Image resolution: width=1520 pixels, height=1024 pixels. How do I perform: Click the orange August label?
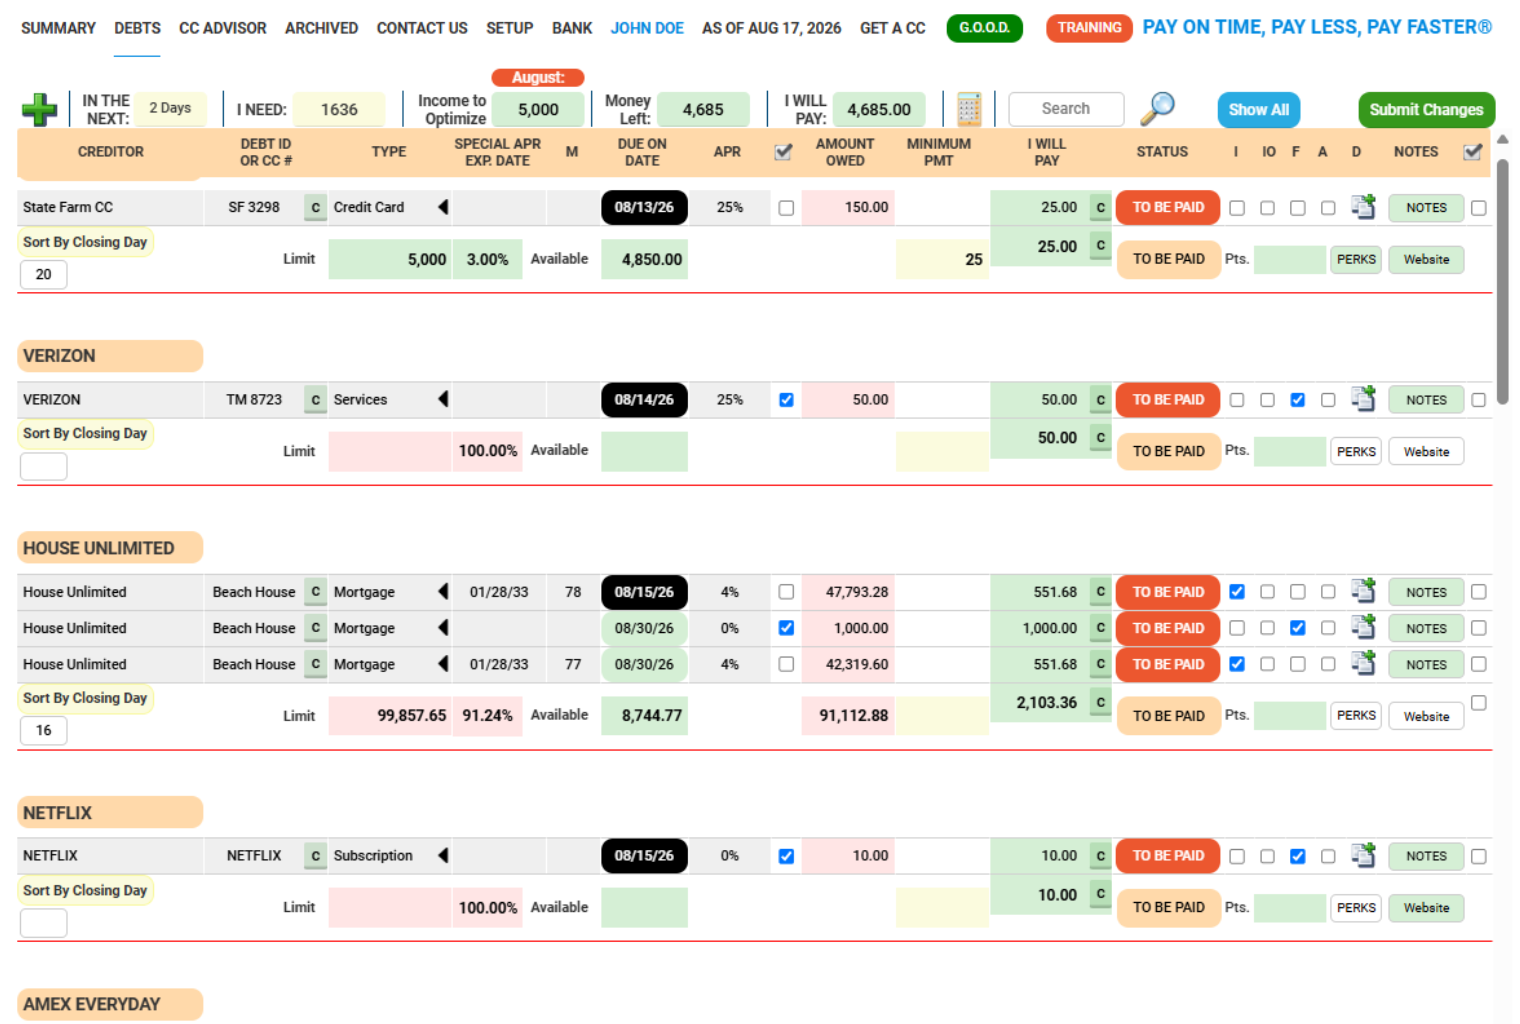point(538,78)
